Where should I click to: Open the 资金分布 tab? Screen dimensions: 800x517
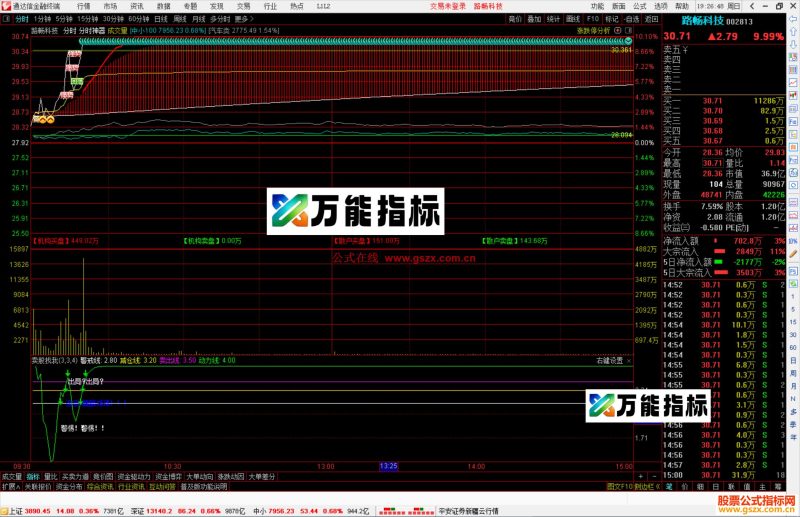pyautogui.click(x=69, y=487)
